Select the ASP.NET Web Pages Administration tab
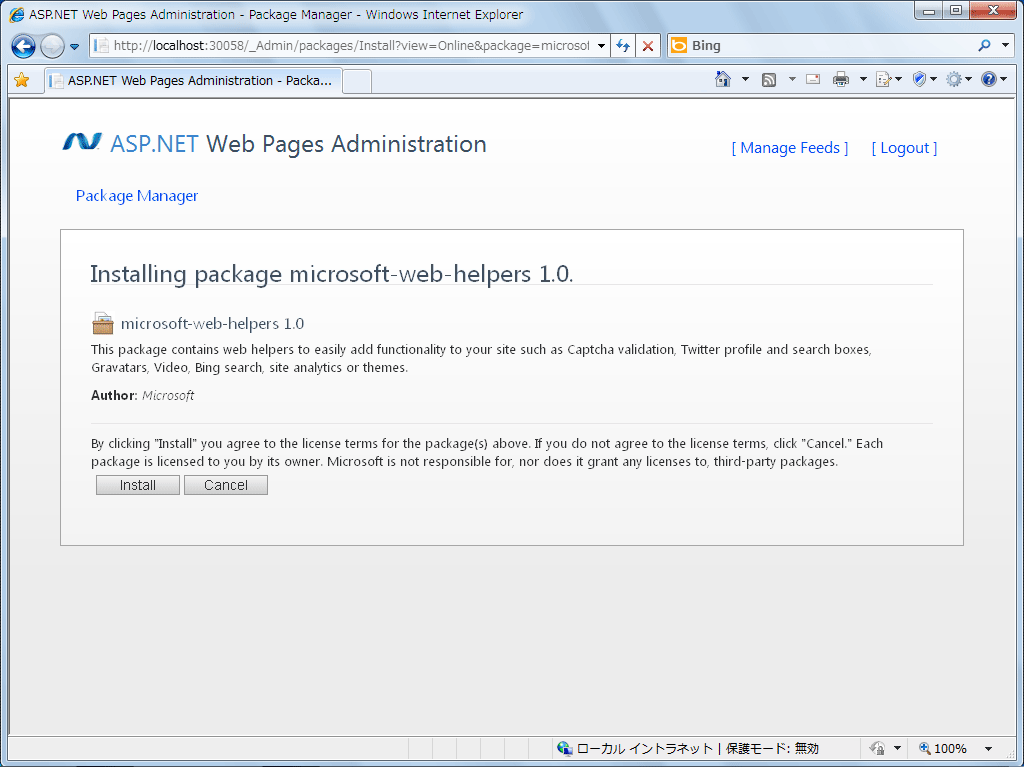Screen dimensions: 1024x767 pyautogui.click(x=193, y=79)
